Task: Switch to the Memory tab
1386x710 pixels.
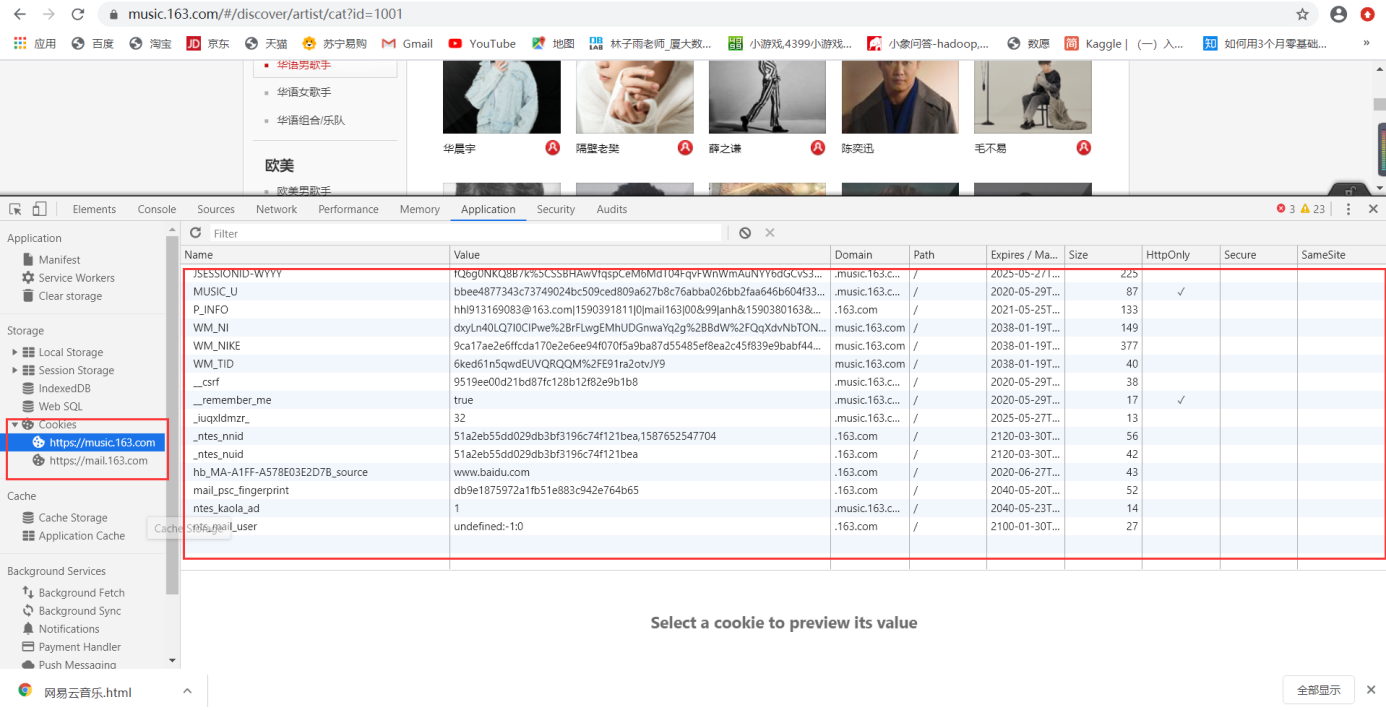Action: point(420,209)
